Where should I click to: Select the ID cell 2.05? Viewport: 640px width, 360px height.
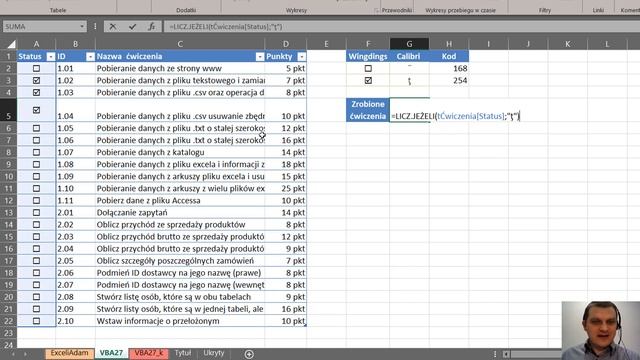coord(76,261)
